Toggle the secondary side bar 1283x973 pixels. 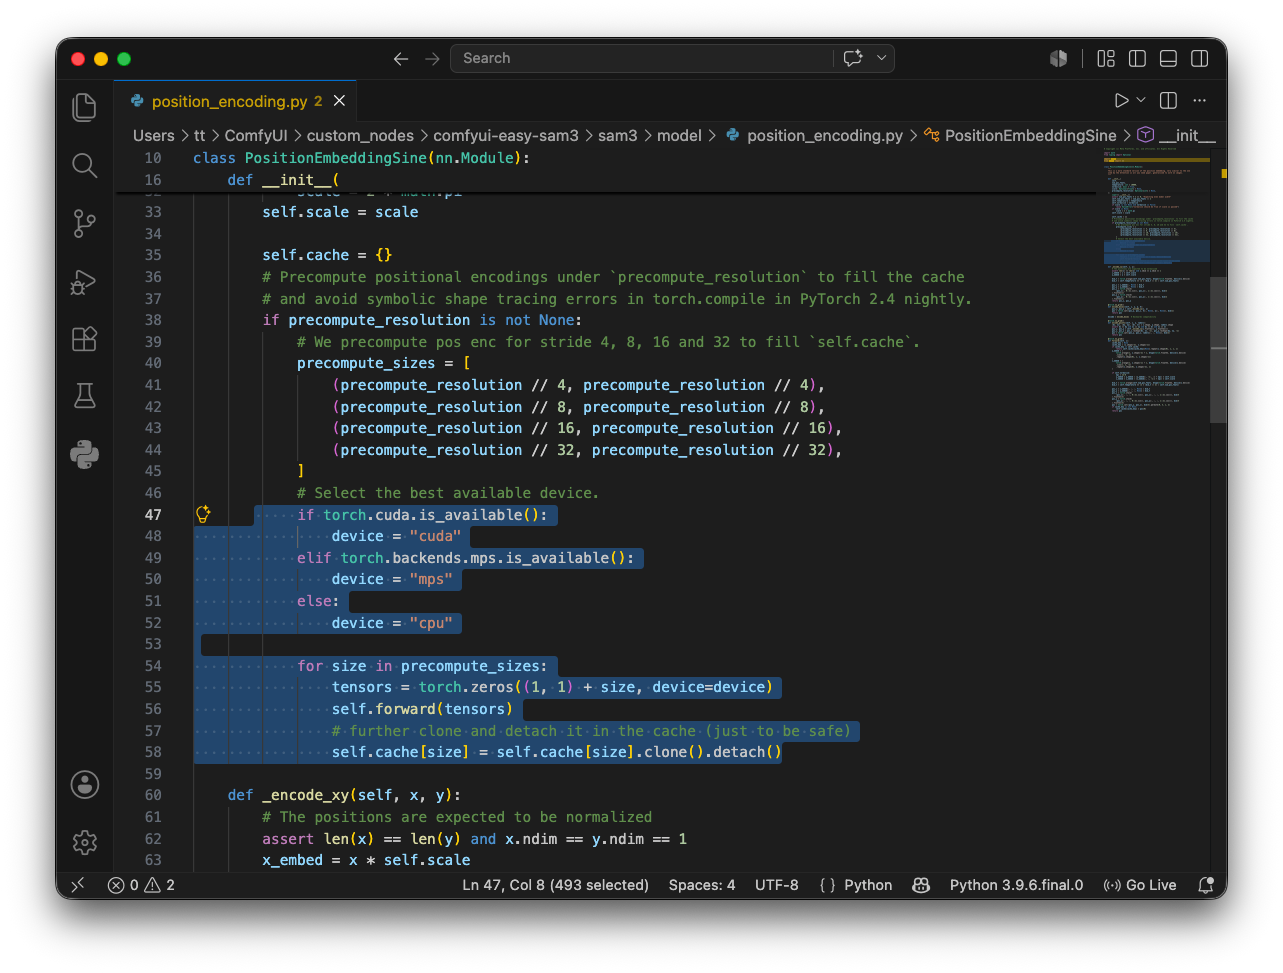pos(1200,59)
